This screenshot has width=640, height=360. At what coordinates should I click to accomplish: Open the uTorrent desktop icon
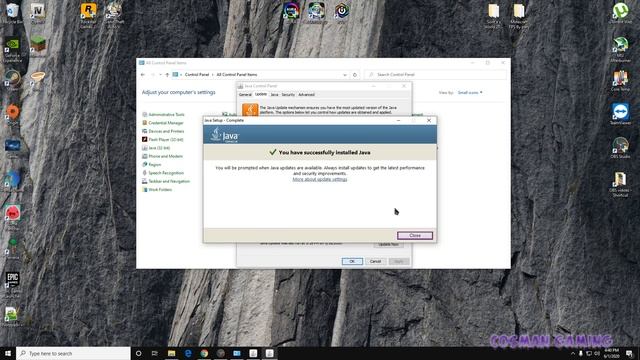click(x=620, y=12)
